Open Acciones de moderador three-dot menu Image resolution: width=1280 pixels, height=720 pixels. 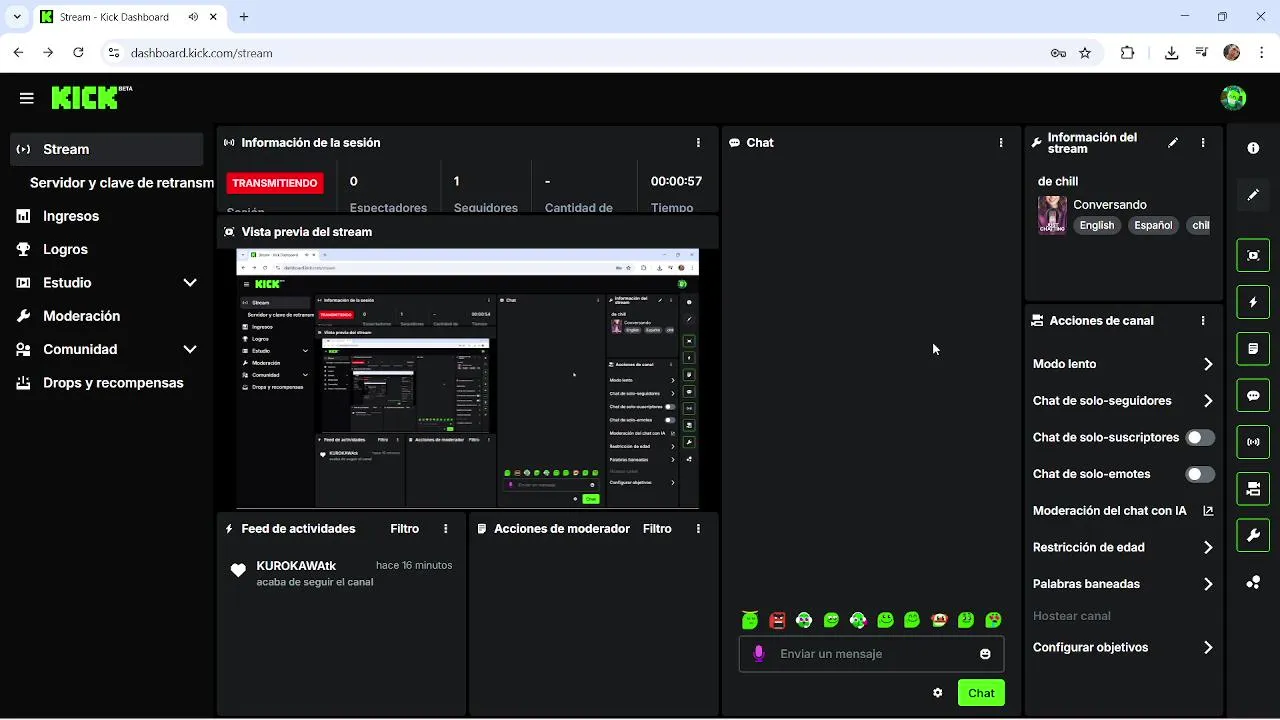pyautogui.click(x=698, y=529)
